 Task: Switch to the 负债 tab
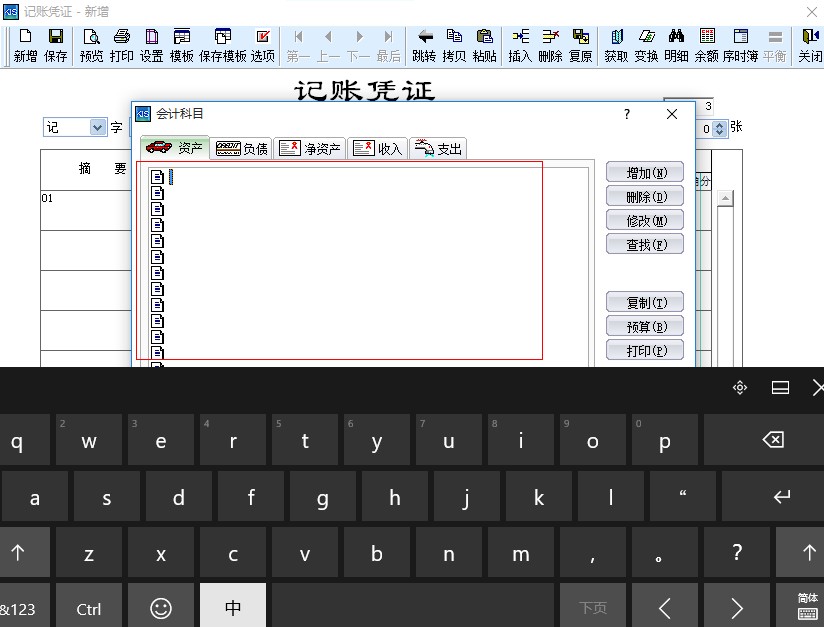pos(242,149)
